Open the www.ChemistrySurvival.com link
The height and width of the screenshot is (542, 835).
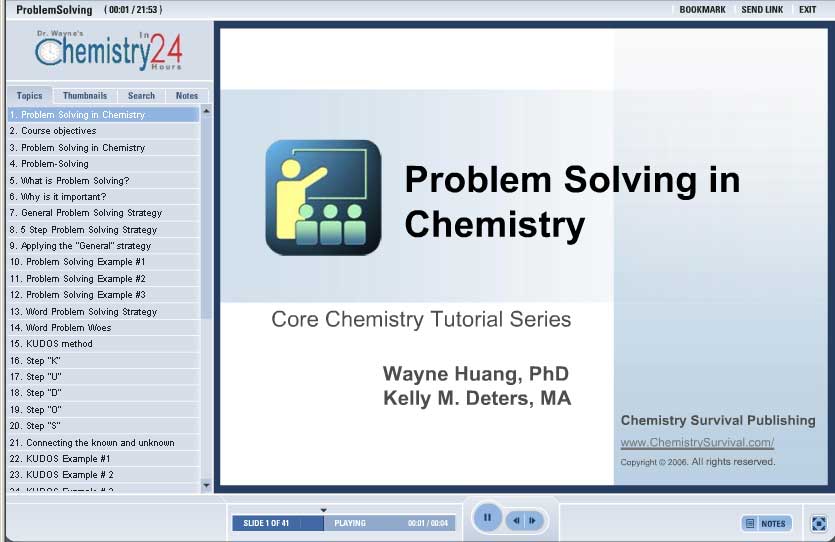(697, 442)
